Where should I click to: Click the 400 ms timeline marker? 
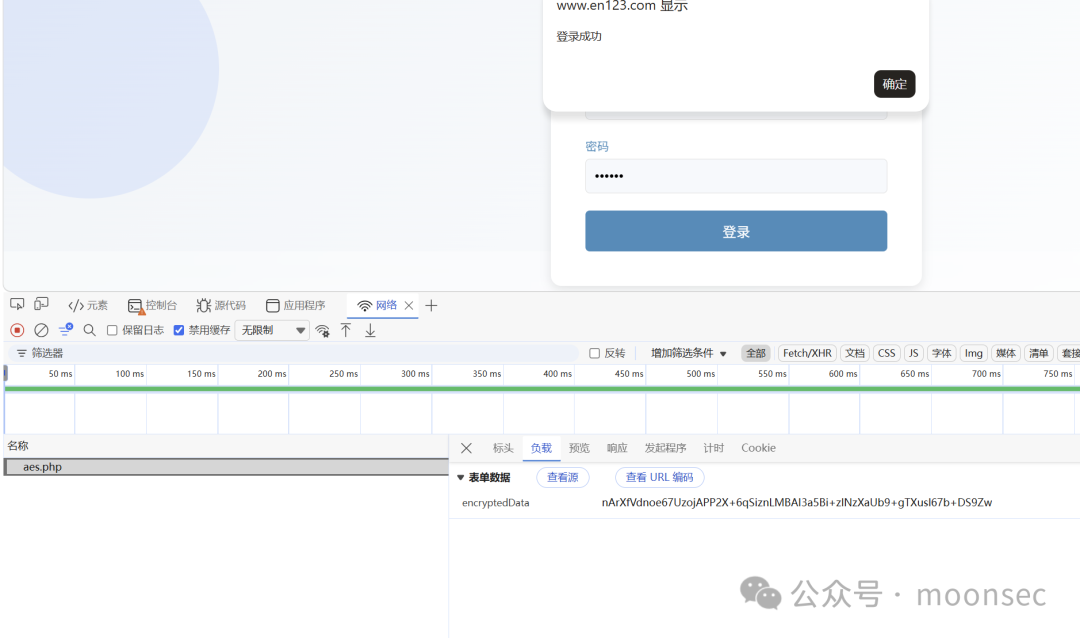point(557,373)
